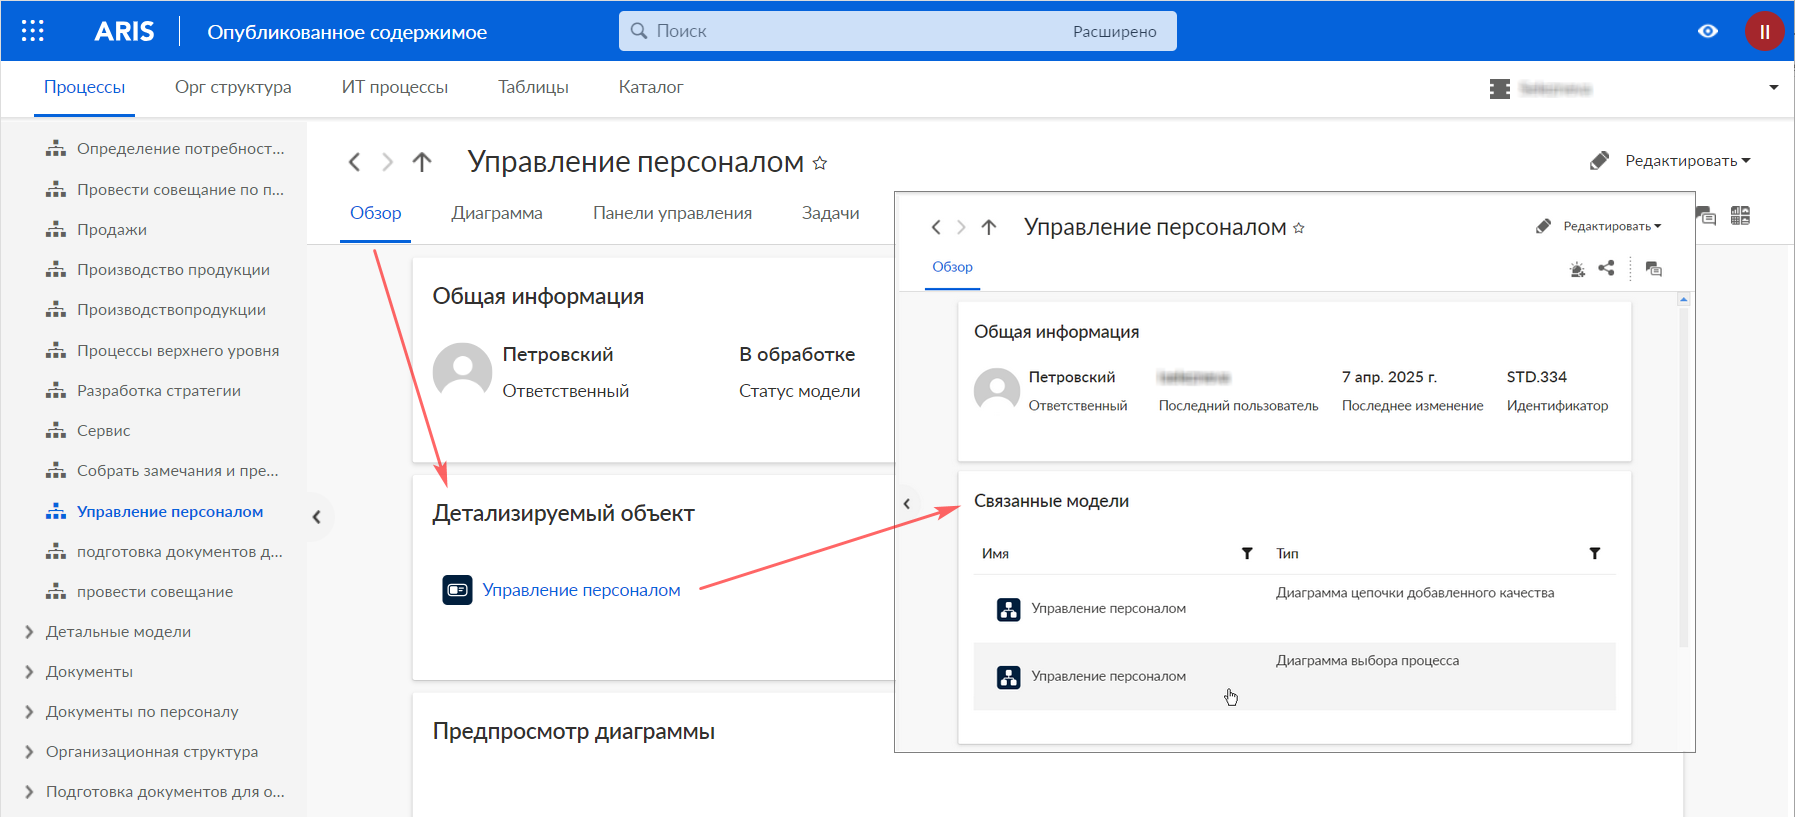1795x817 pixels.
Task: Open the Таблицы tab
Action: [x=533, y=88]
